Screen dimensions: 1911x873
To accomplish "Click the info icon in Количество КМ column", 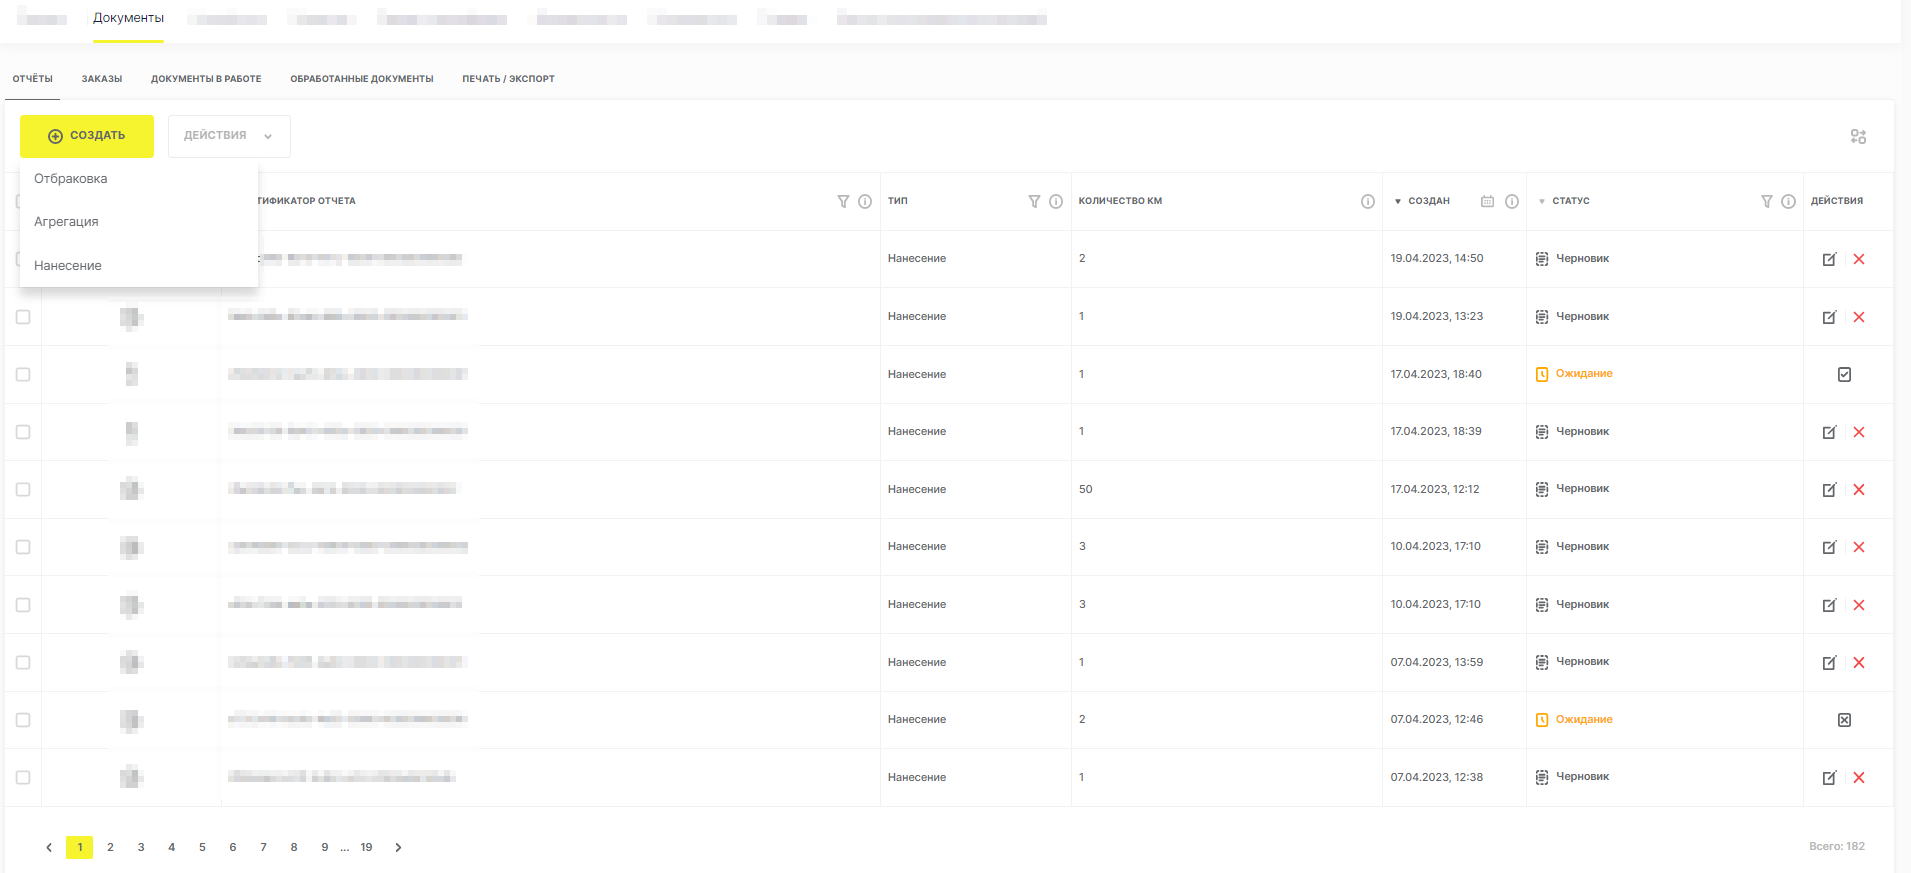I will [1367, 201].
